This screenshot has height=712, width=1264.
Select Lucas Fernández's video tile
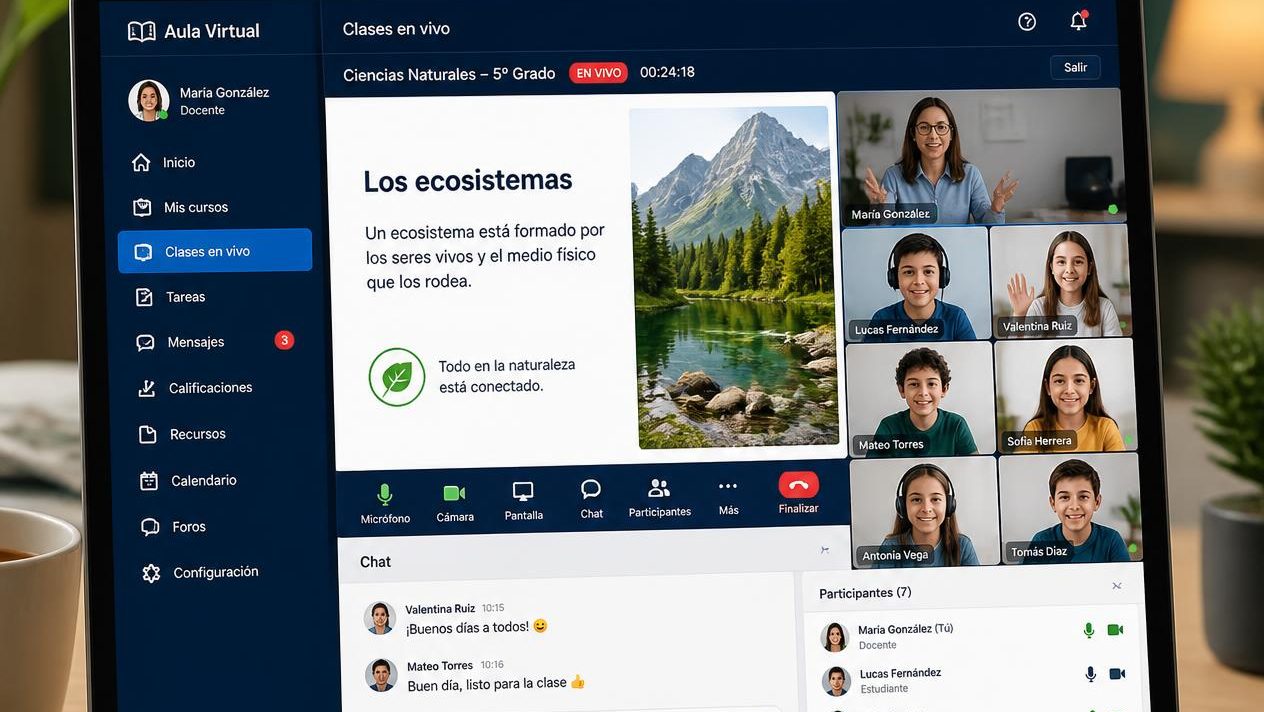point(915,285)
